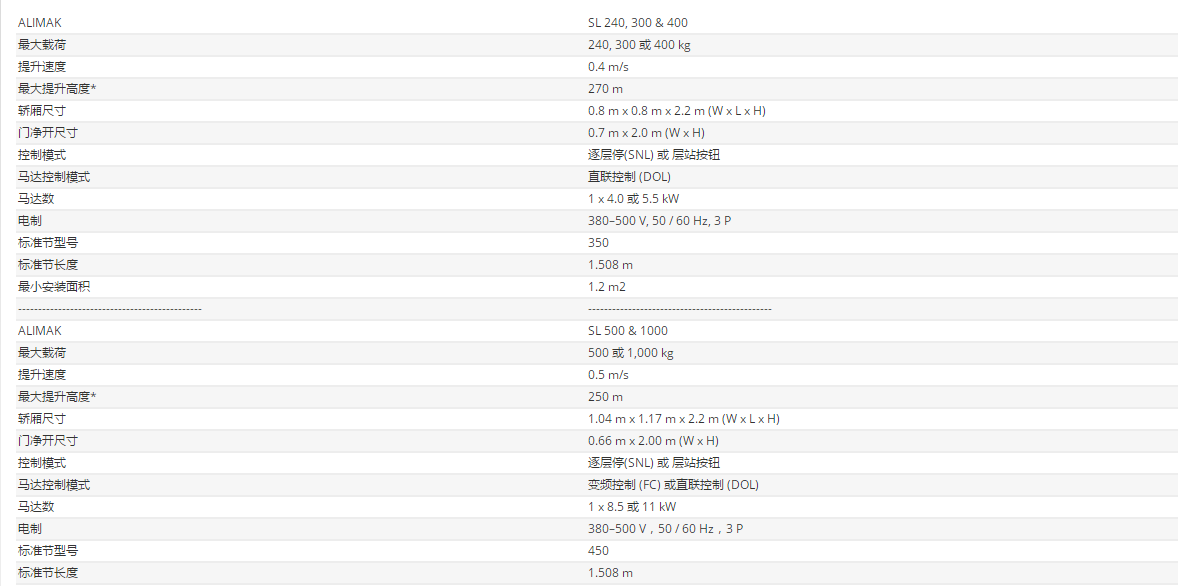Click the 最小安装面积 row label
The height and width of the screenshot is (586, 1178).
coord(54,286)
